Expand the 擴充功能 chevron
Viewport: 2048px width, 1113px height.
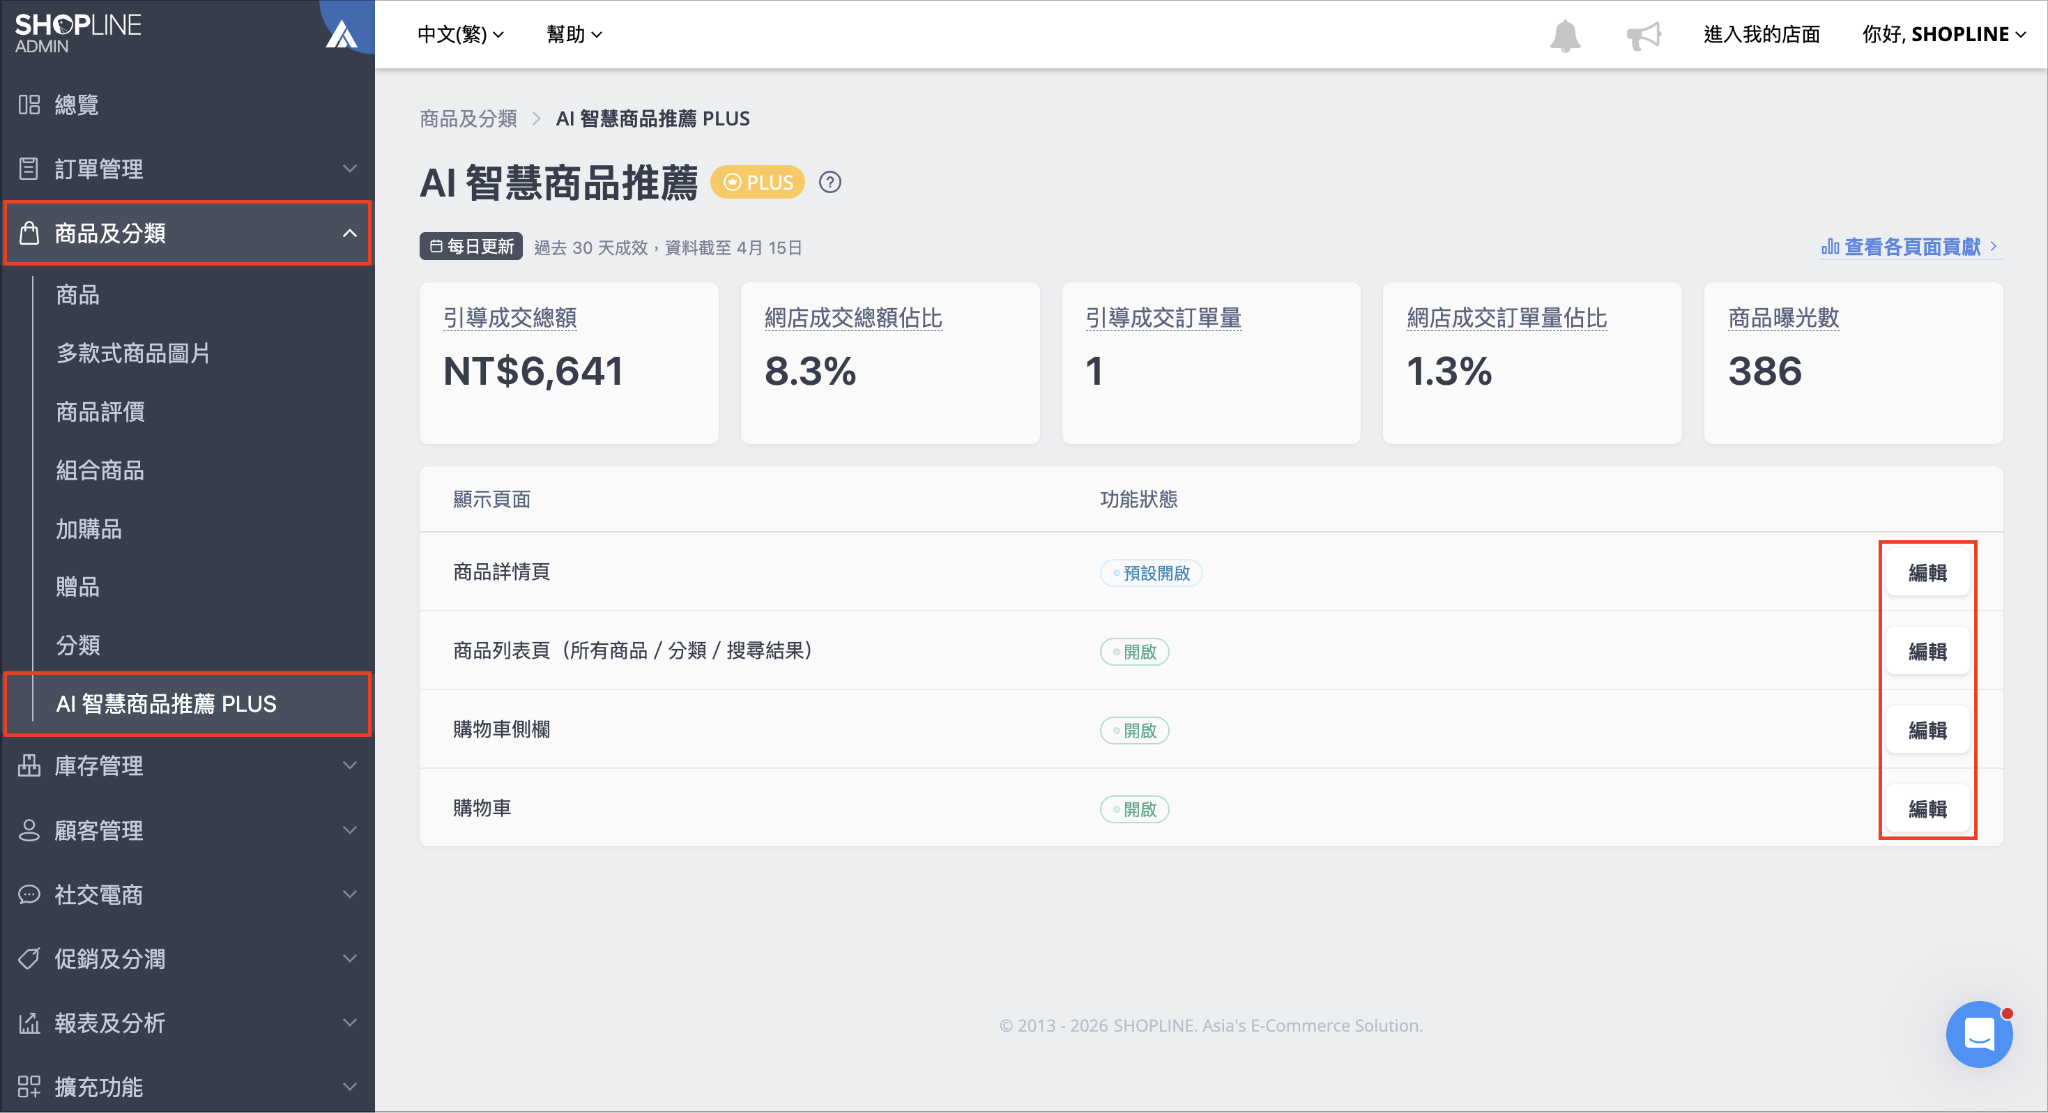tap(349, 1086)
